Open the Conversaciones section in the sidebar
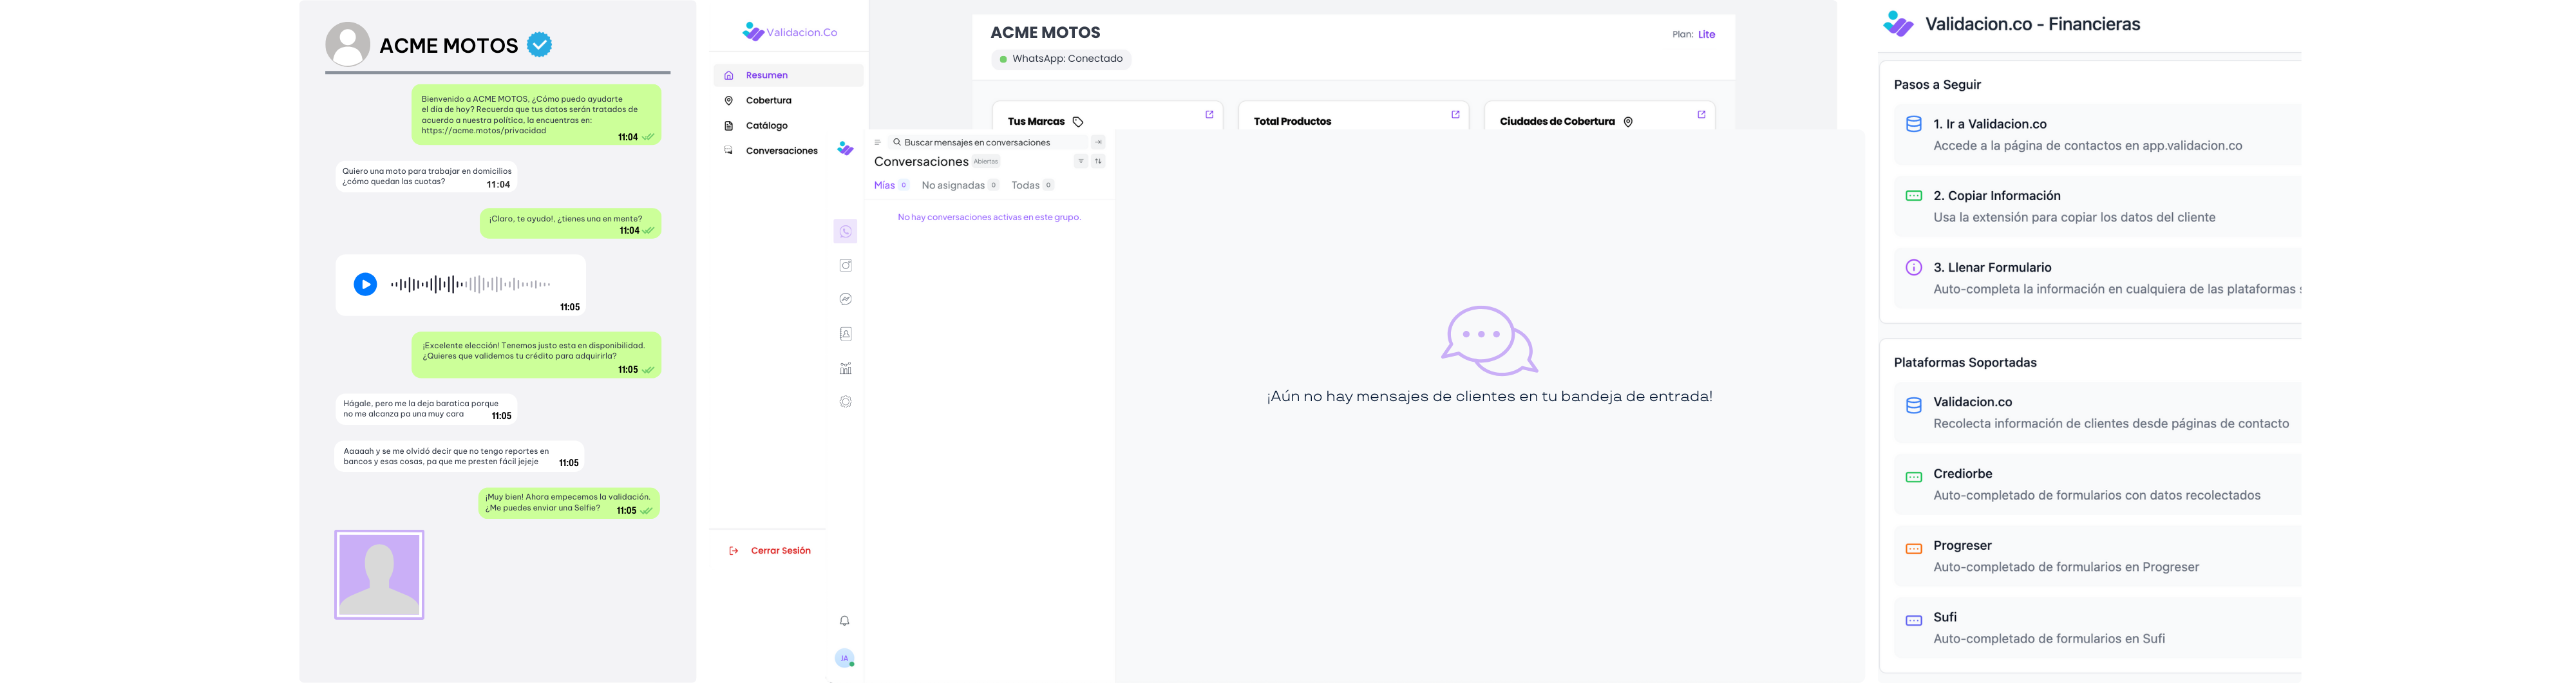This screenshot has width=2576, height=683. [781, 150]
